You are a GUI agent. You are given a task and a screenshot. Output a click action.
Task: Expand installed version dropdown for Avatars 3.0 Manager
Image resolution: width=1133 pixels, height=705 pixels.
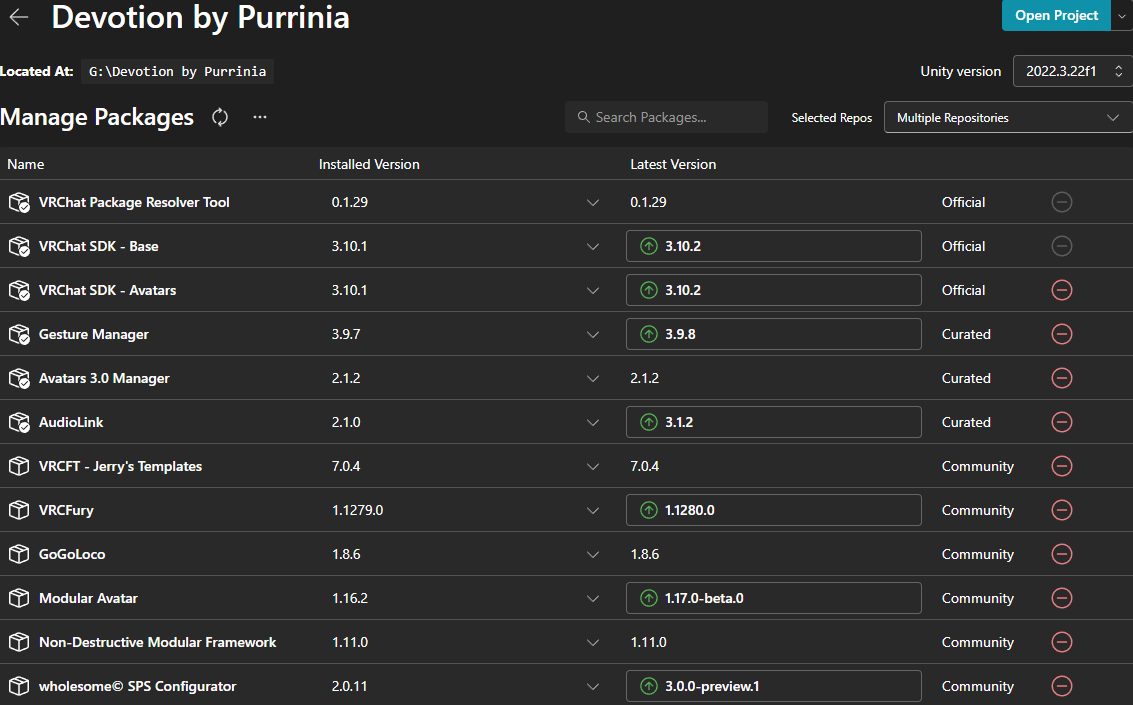coord(593,379)
